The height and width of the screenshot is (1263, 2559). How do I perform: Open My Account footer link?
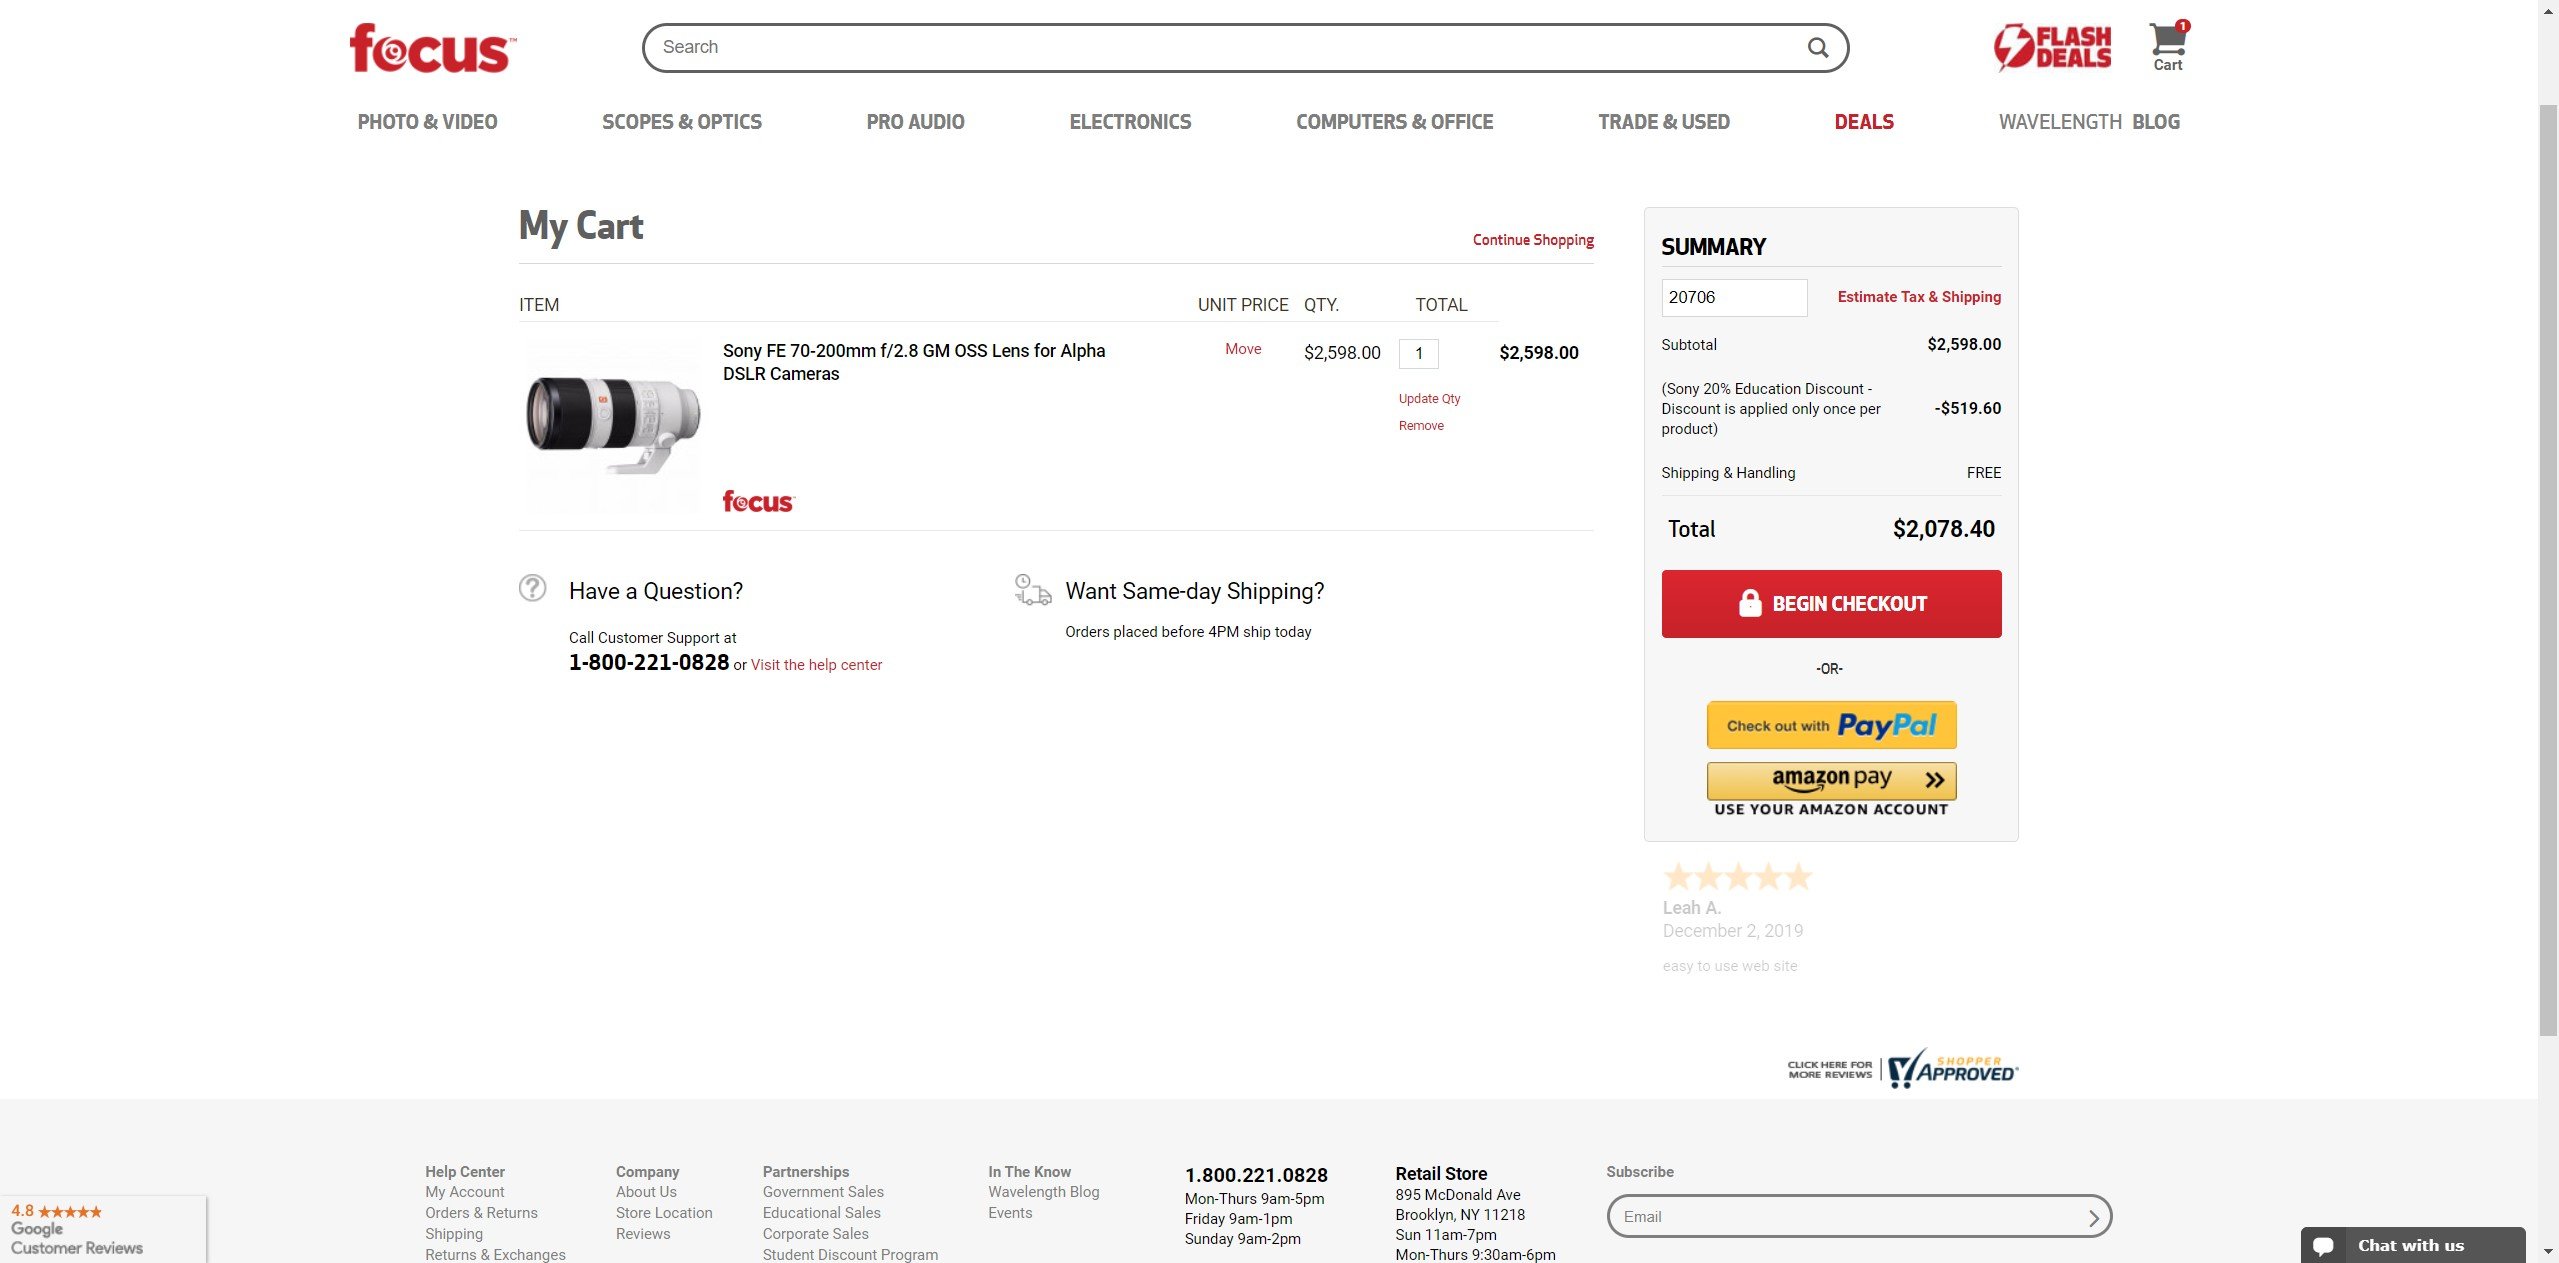464,1192
